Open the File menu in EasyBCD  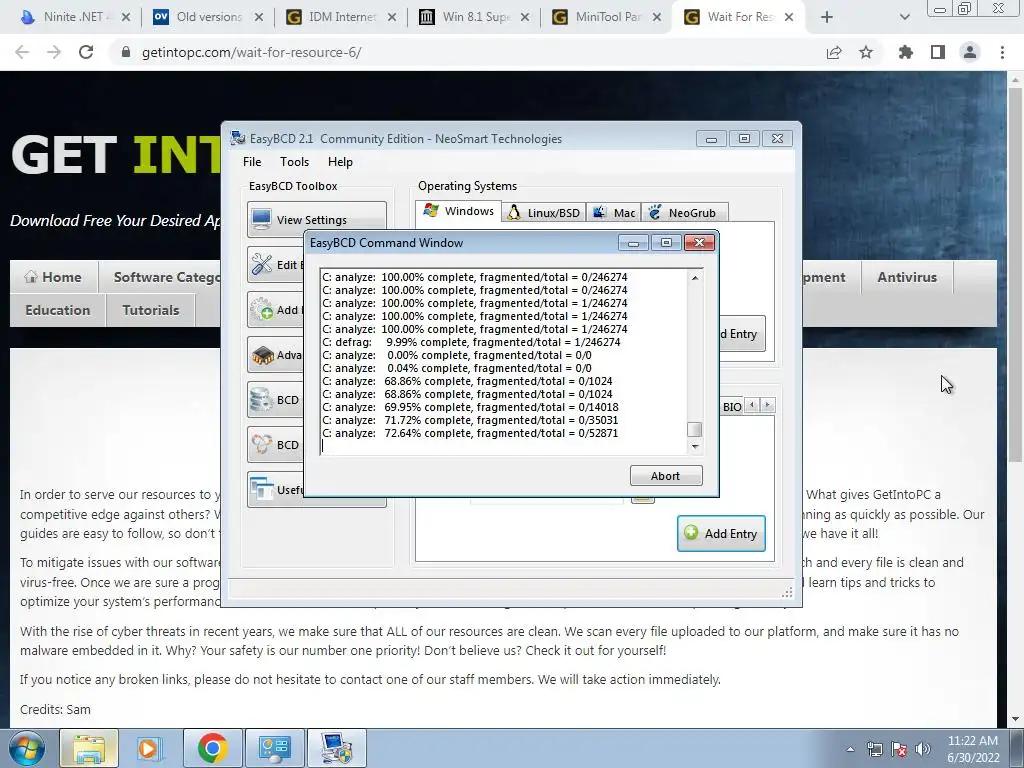[252, 162]
